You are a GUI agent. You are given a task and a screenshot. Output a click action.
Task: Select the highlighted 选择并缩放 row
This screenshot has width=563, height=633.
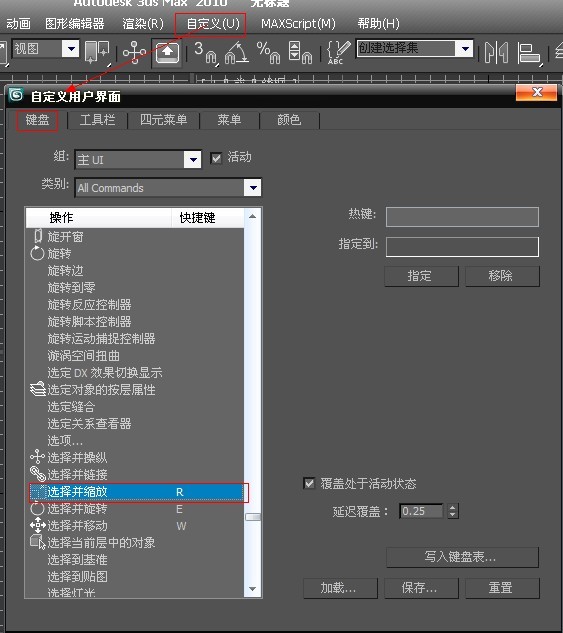pyautogui.click(x=136, y=492)
